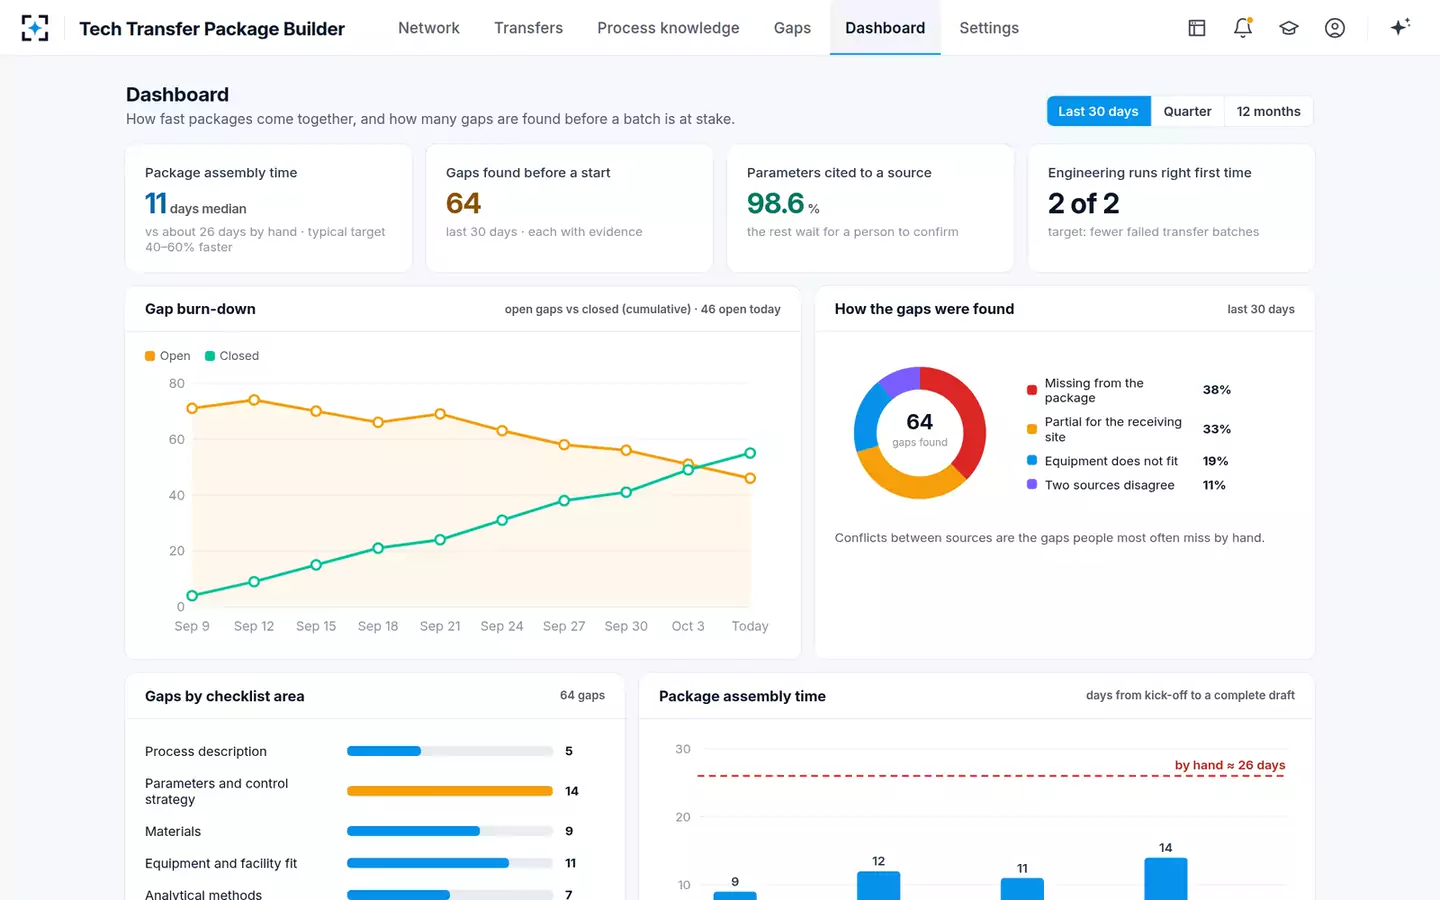Click the Equipment and facility fit bar
Image resolution: width=1440 pixels, height=900 pixels.
pos(450,863)
